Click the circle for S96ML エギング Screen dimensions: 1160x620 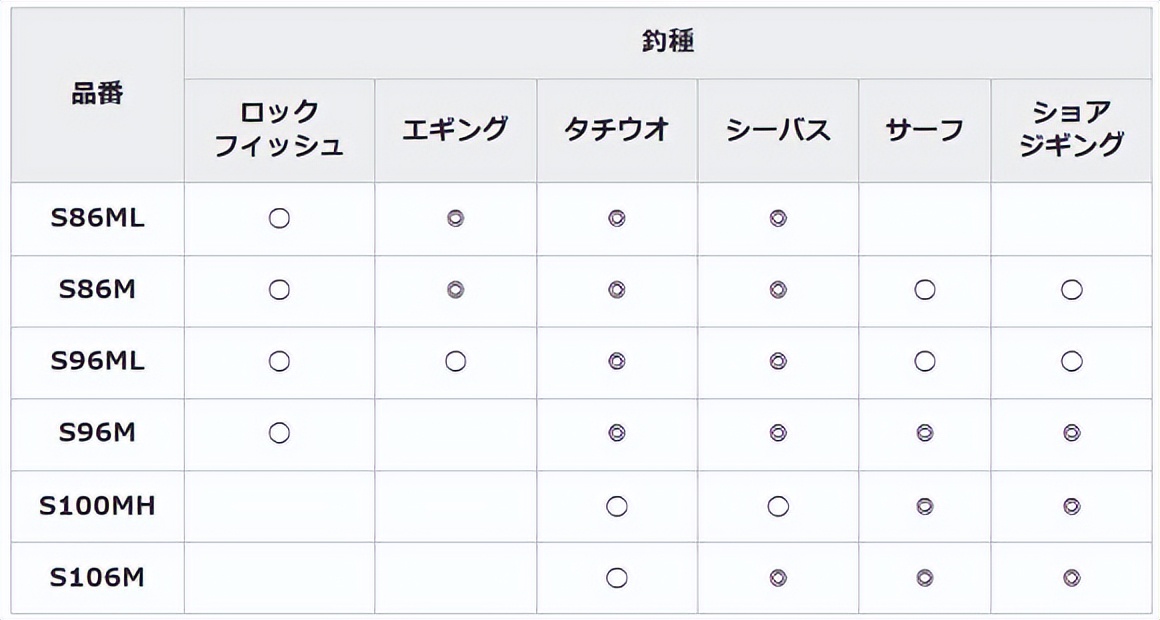(x=455, y=361)
